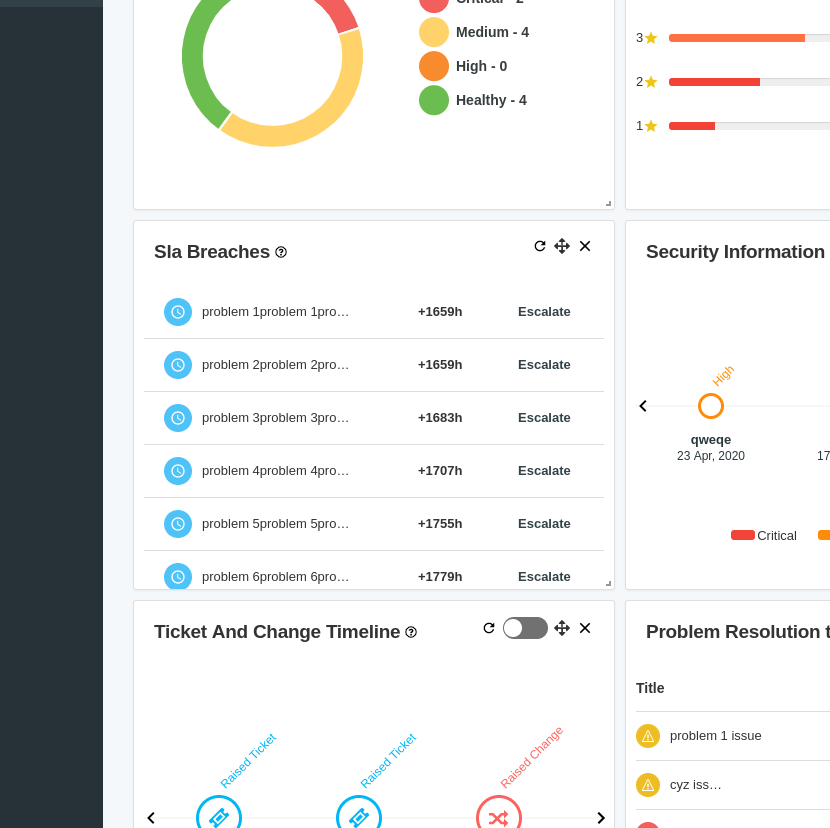Click red Critical segment of donut chart
The image size is (830, 828).
coord(339,13)
